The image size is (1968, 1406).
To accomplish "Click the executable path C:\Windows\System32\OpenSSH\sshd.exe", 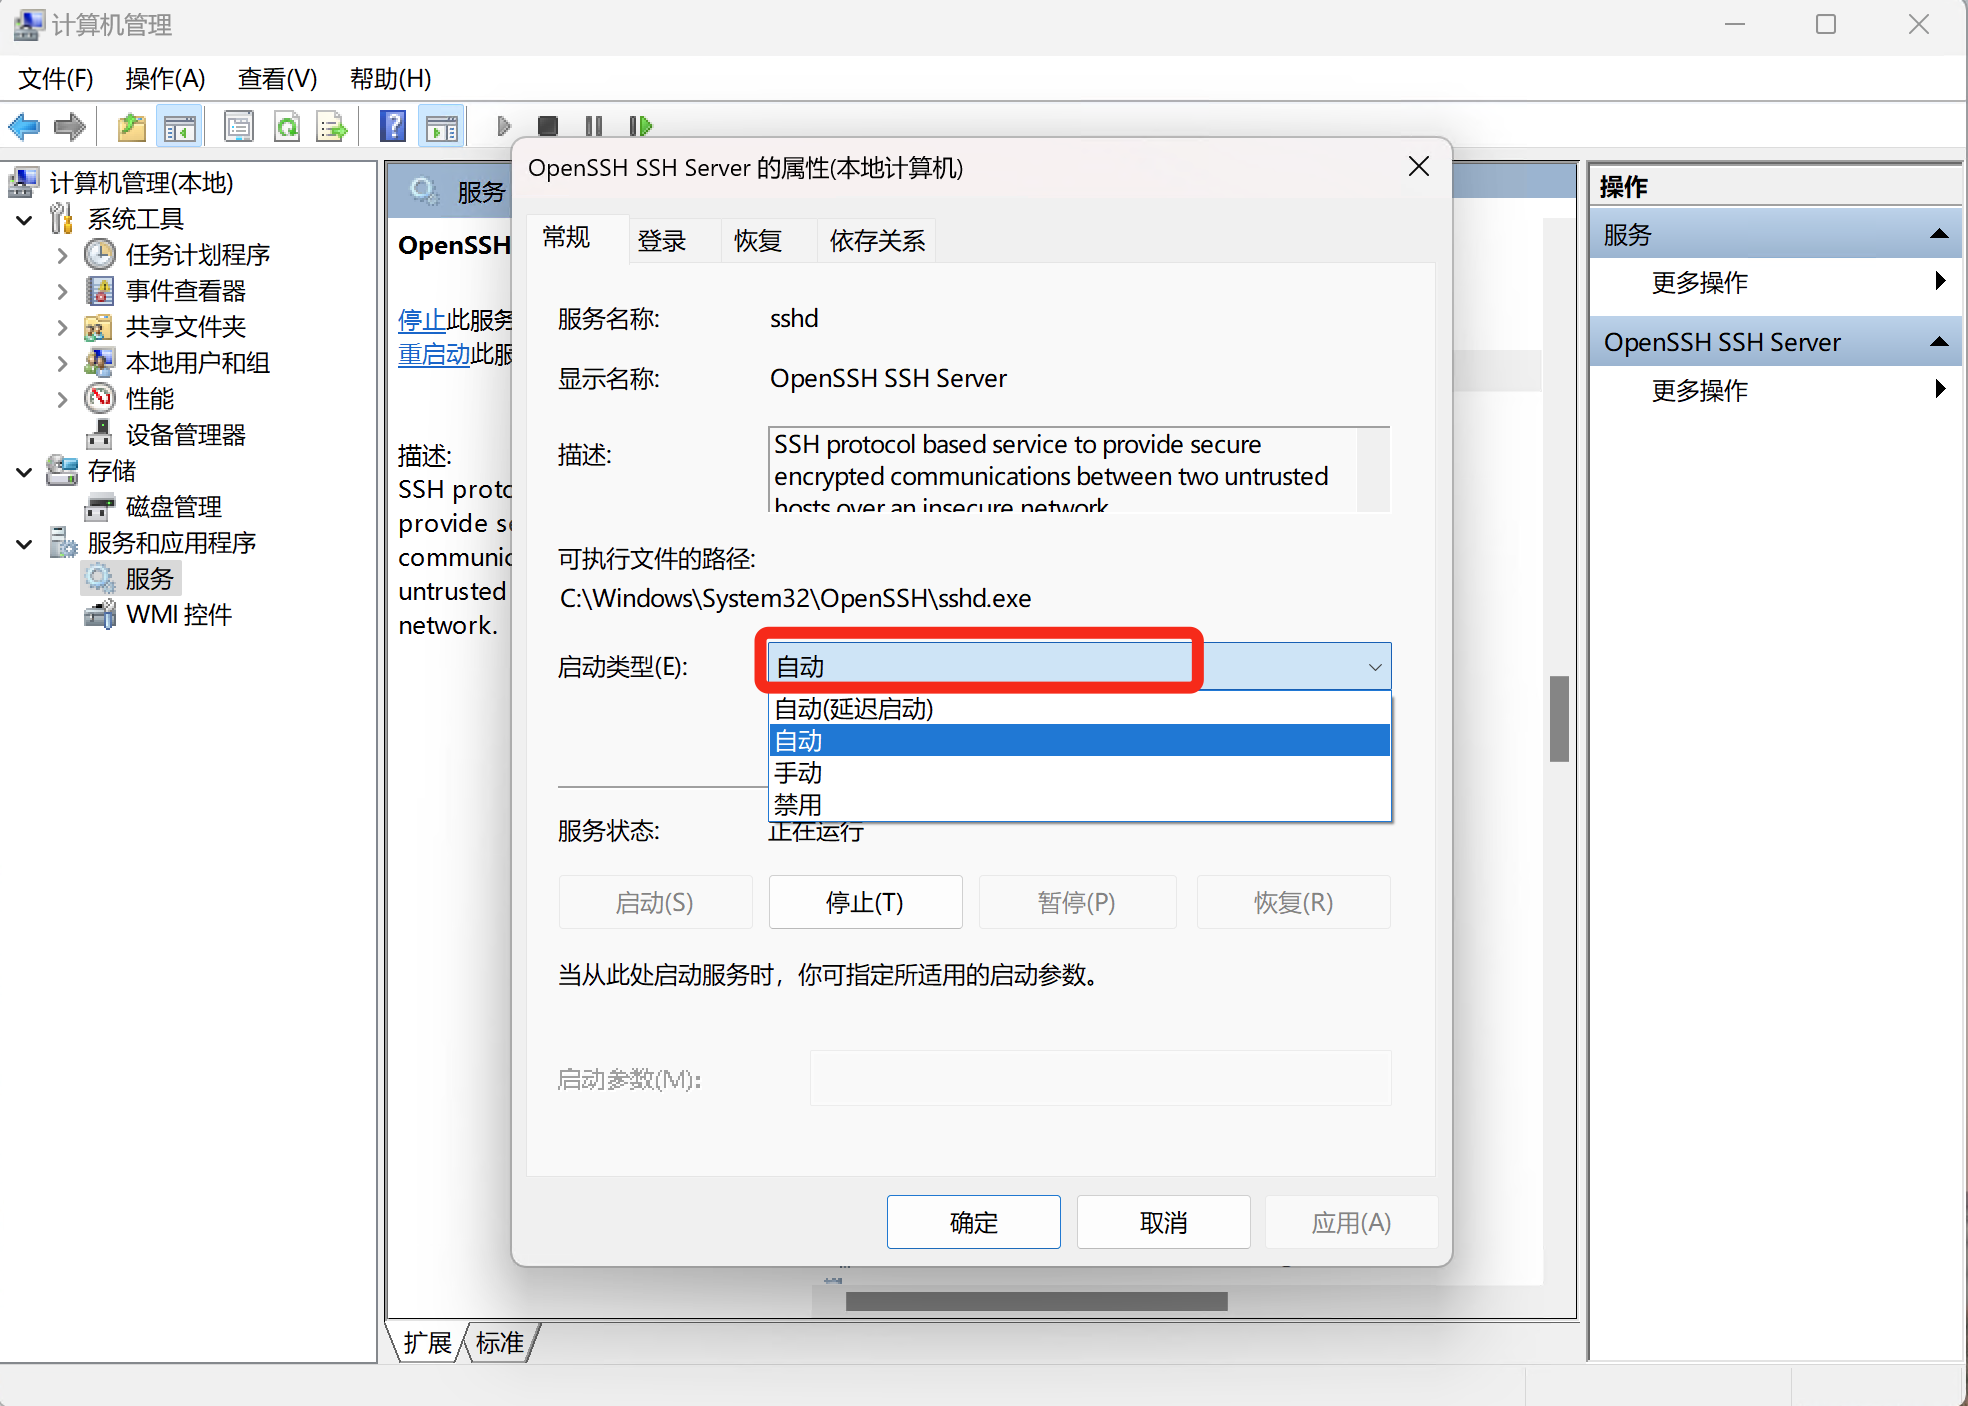I will (795, 598).
